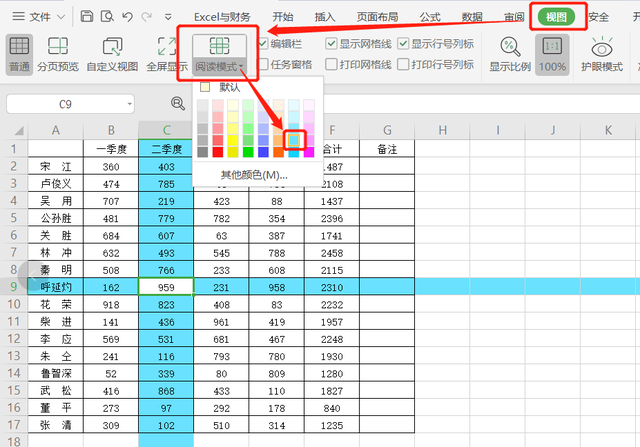Click the cell with value 2458

coord(332,253)
